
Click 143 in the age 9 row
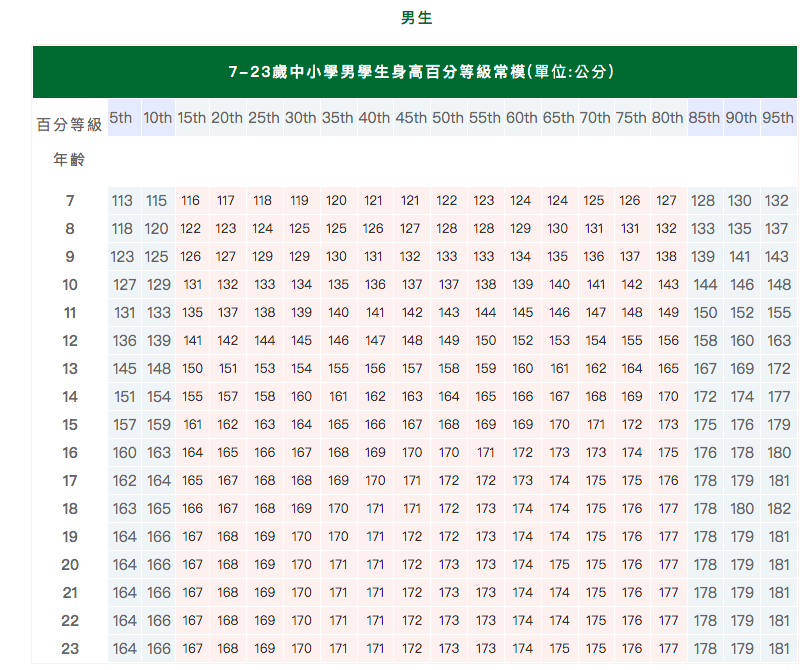point(777,257)
